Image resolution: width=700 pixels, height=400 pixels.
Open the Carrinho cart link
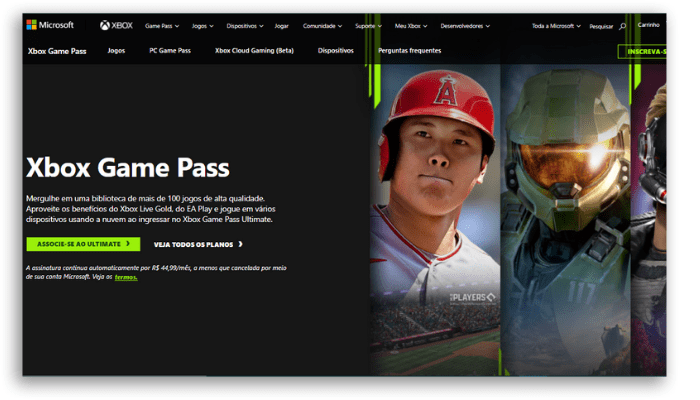tap(648, 25)
